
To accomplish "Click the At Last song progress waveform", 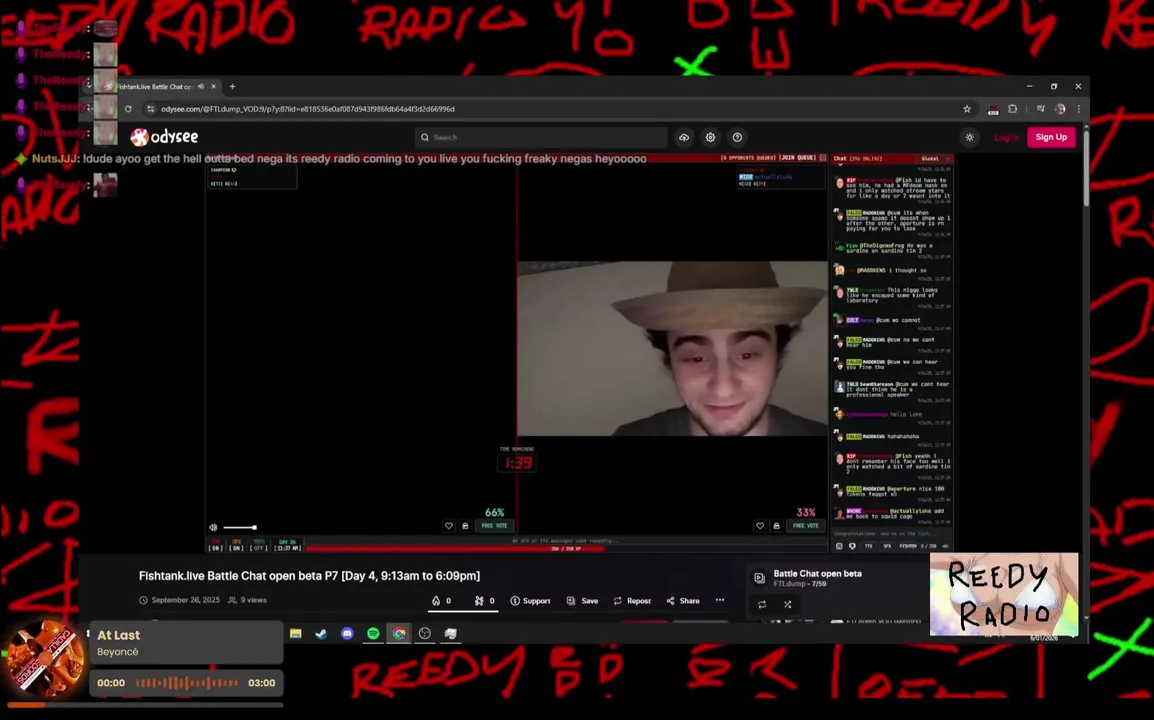I will (x=187, y=683).
